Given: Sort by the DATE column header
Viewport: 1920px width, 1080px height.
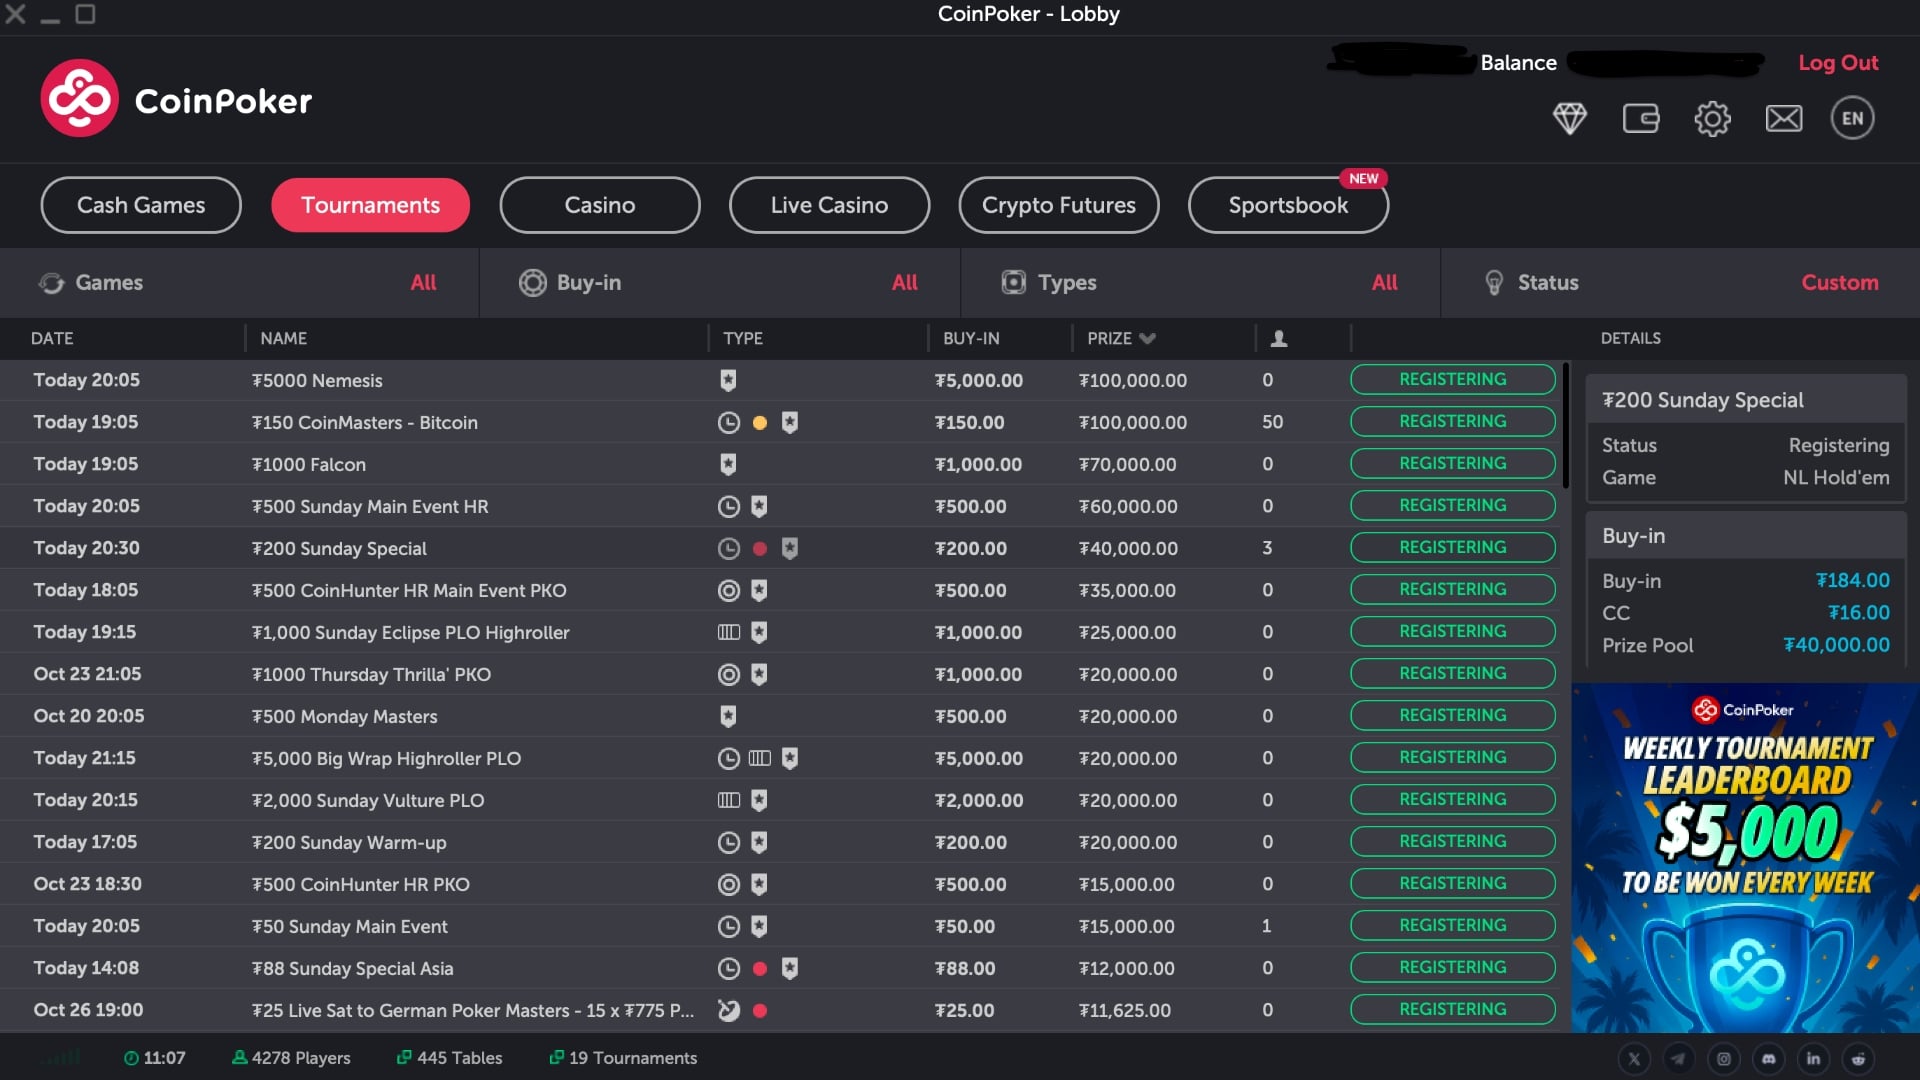Looking at the screenshot, I should (52, 339).
